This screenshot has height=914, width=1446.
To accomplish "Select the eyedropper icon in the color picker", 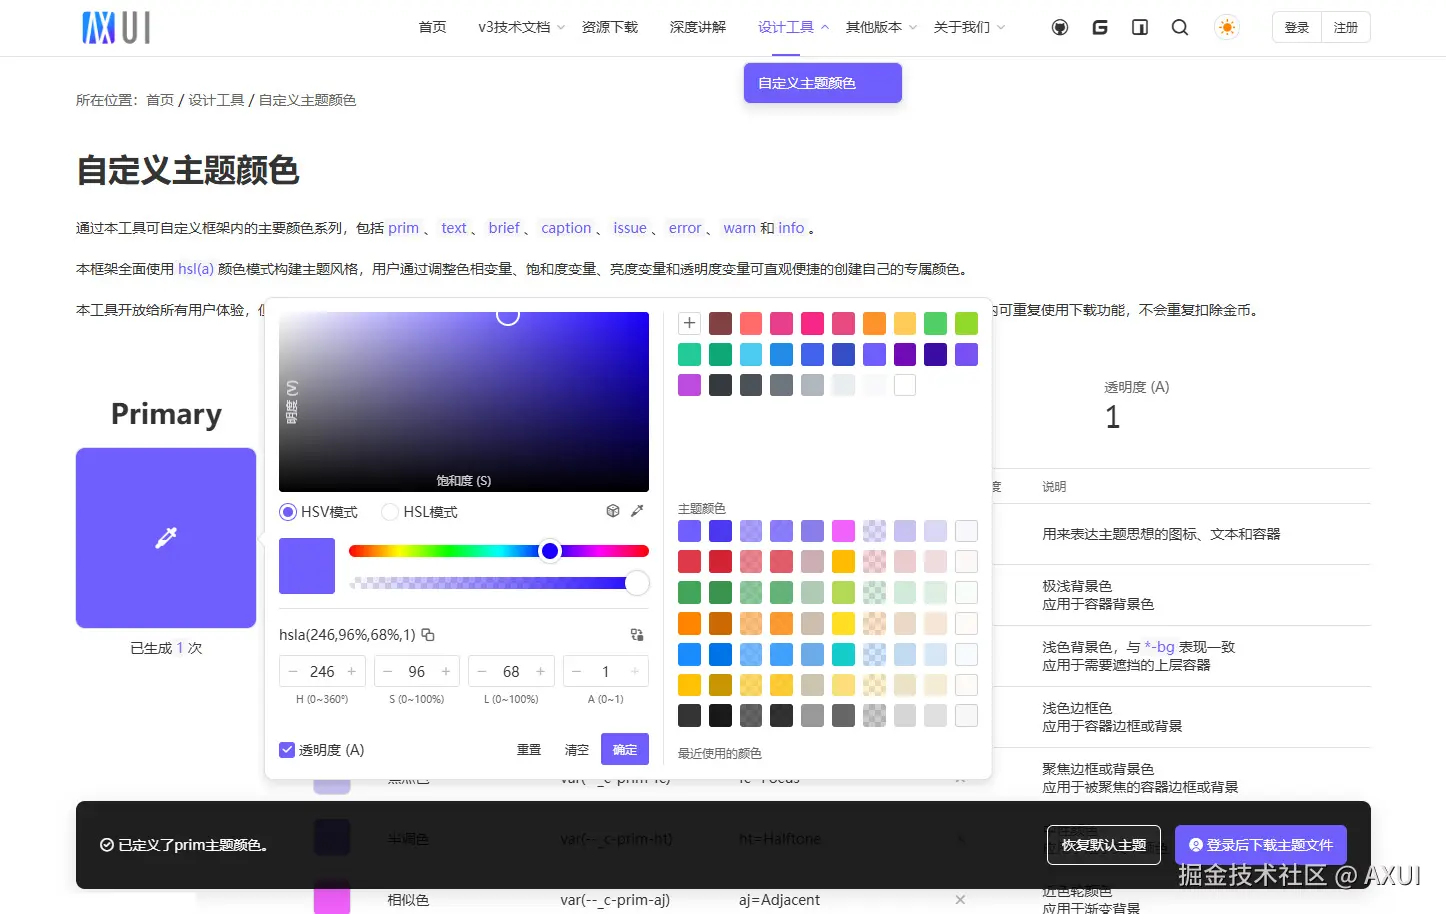I will (x=637, y=510).
